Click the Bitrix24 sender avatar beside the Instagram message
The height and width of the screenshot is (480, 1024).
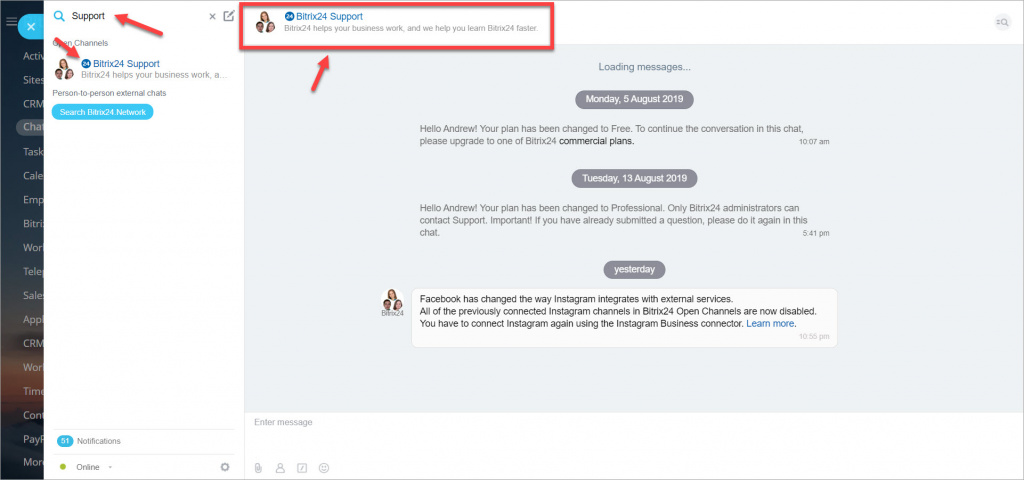pyautogui.click(x=392, y=300)
